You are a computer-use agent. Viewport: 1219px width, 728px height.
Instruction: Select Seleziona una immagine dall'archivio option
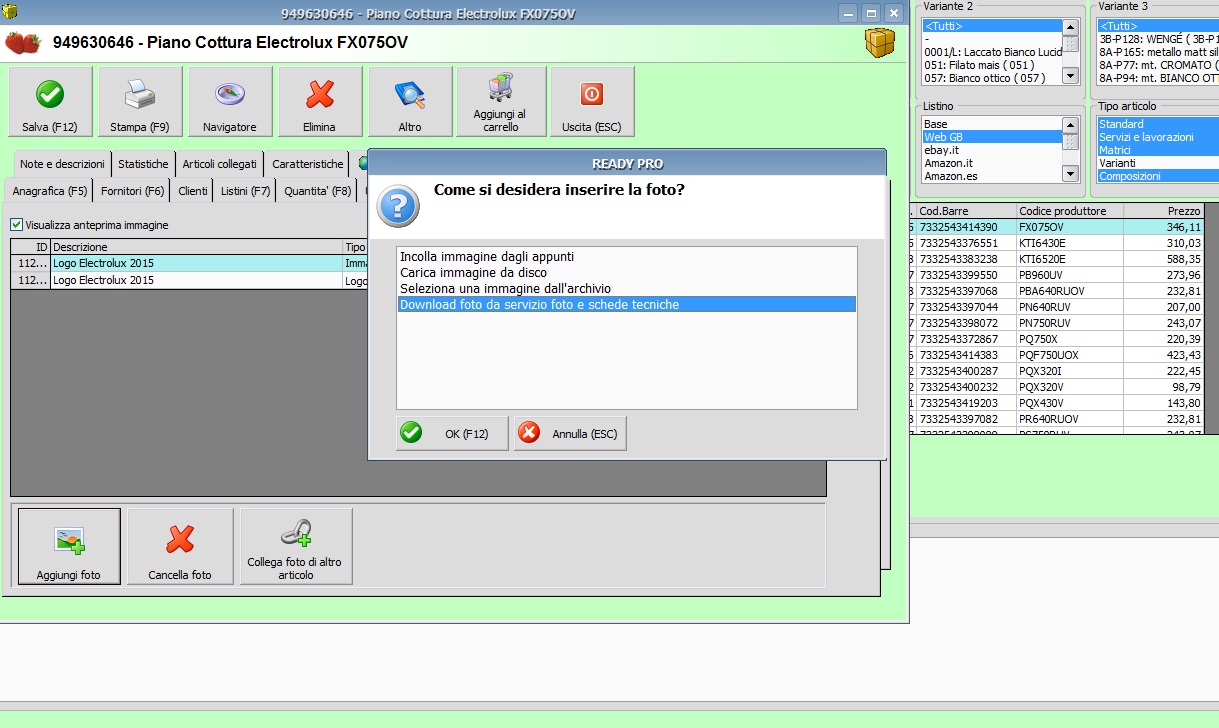tap(626, 288)
